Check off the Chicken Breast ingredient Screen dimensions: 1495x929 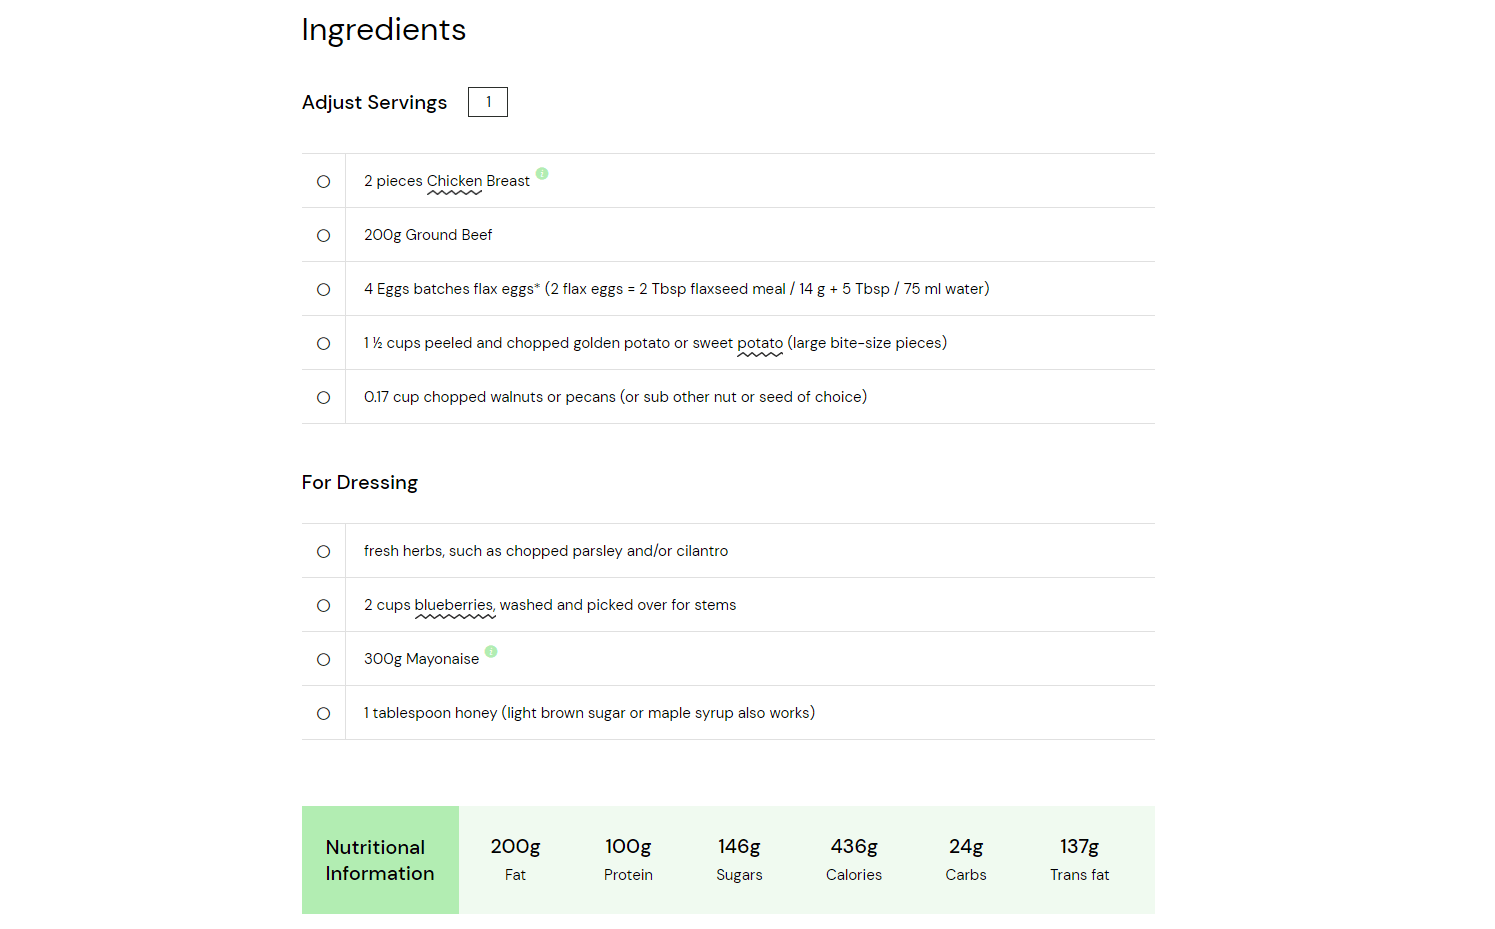323,181
